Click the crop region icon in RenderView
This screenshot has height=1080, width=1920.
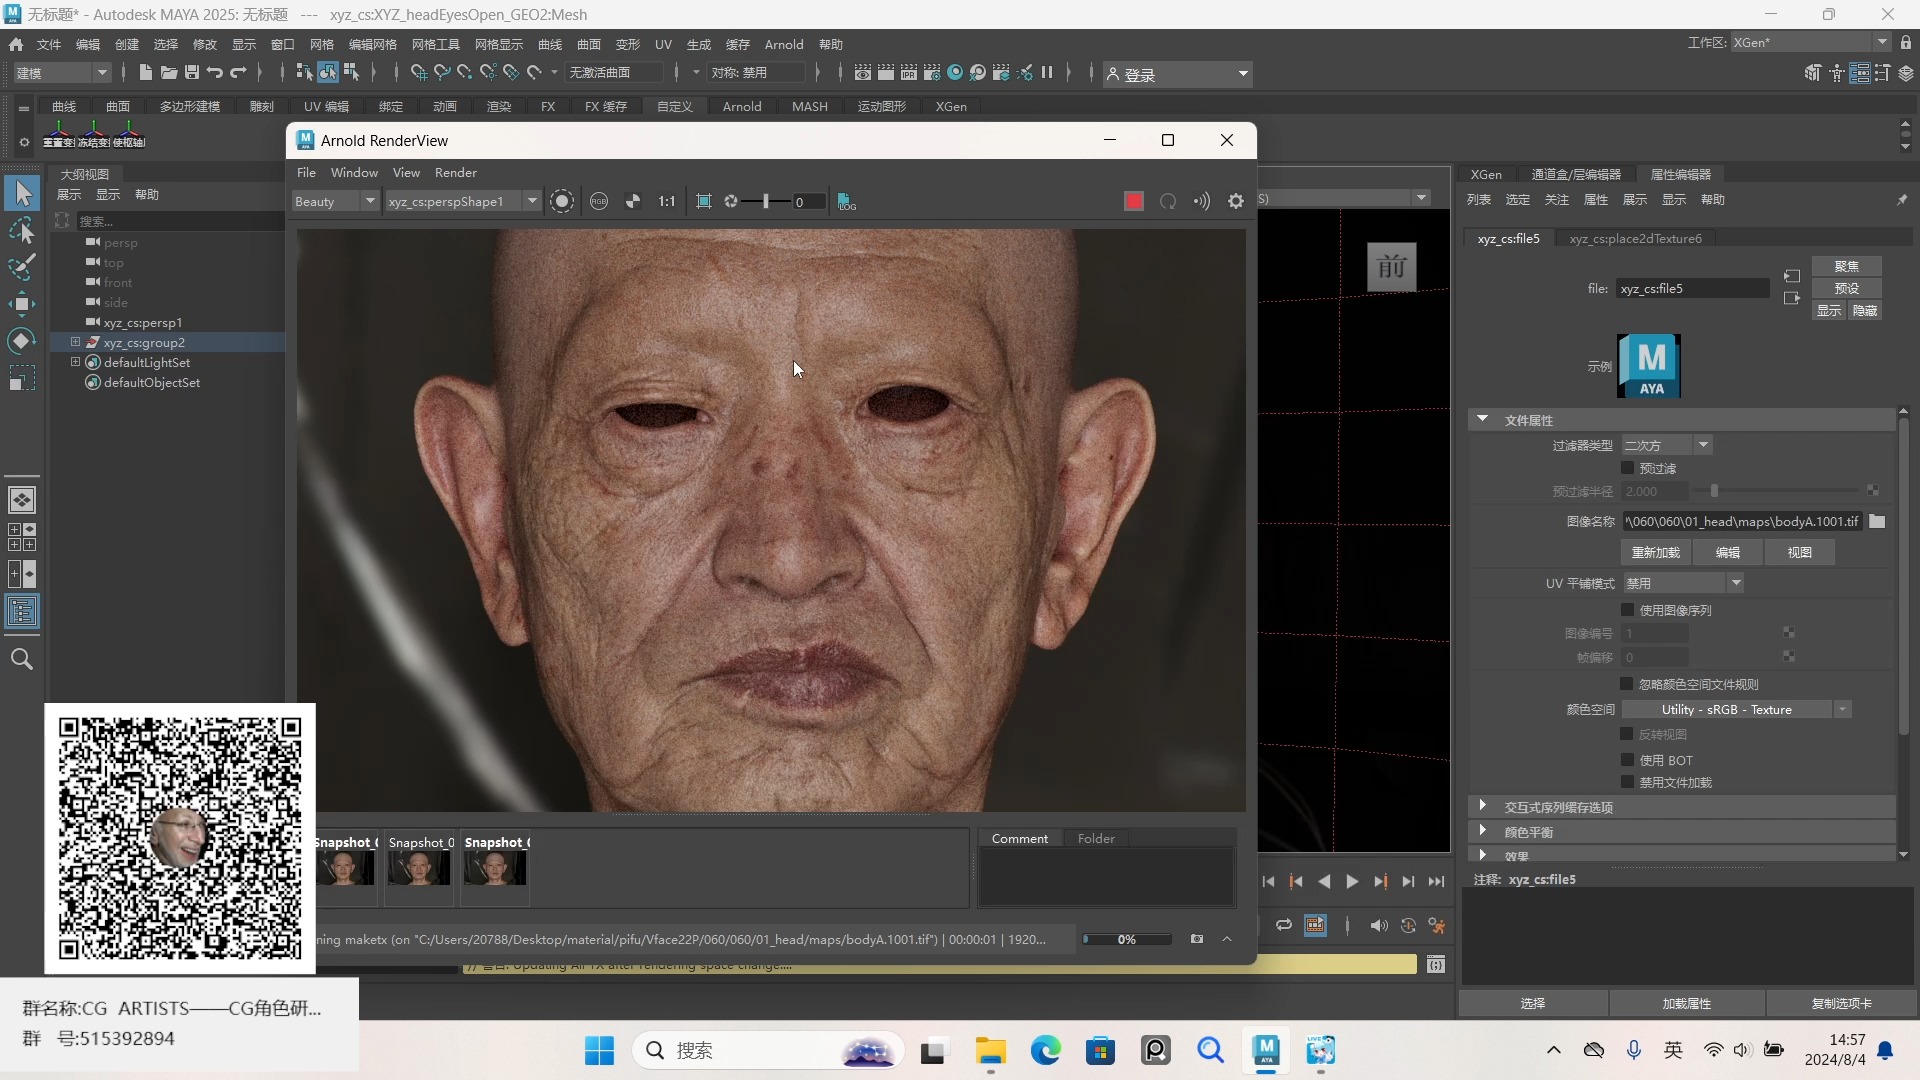pos(704,201)
